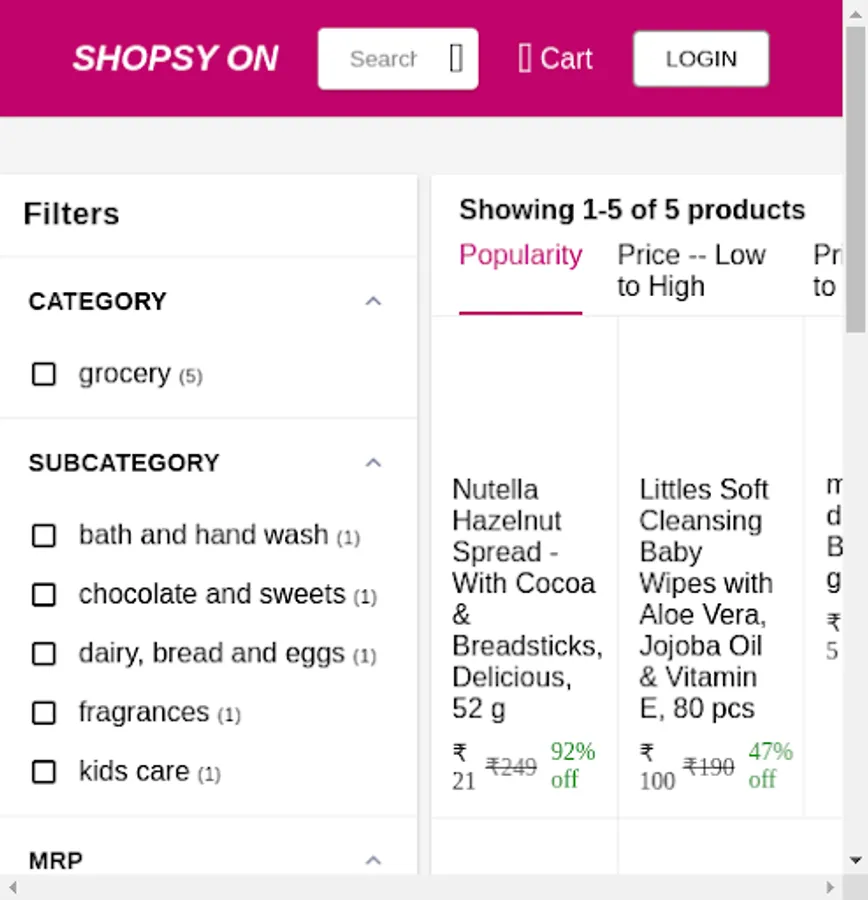
Task: Collapse the CATEGORY filter section
Action: tap(373, 301)
